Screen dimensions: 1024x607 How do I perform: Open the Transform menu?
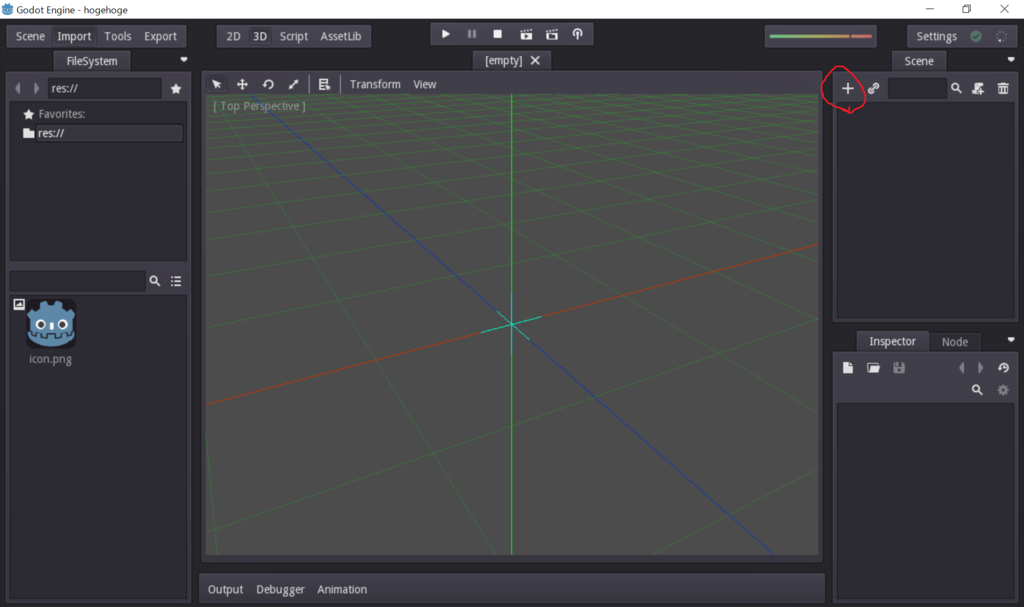click(375, 84)
